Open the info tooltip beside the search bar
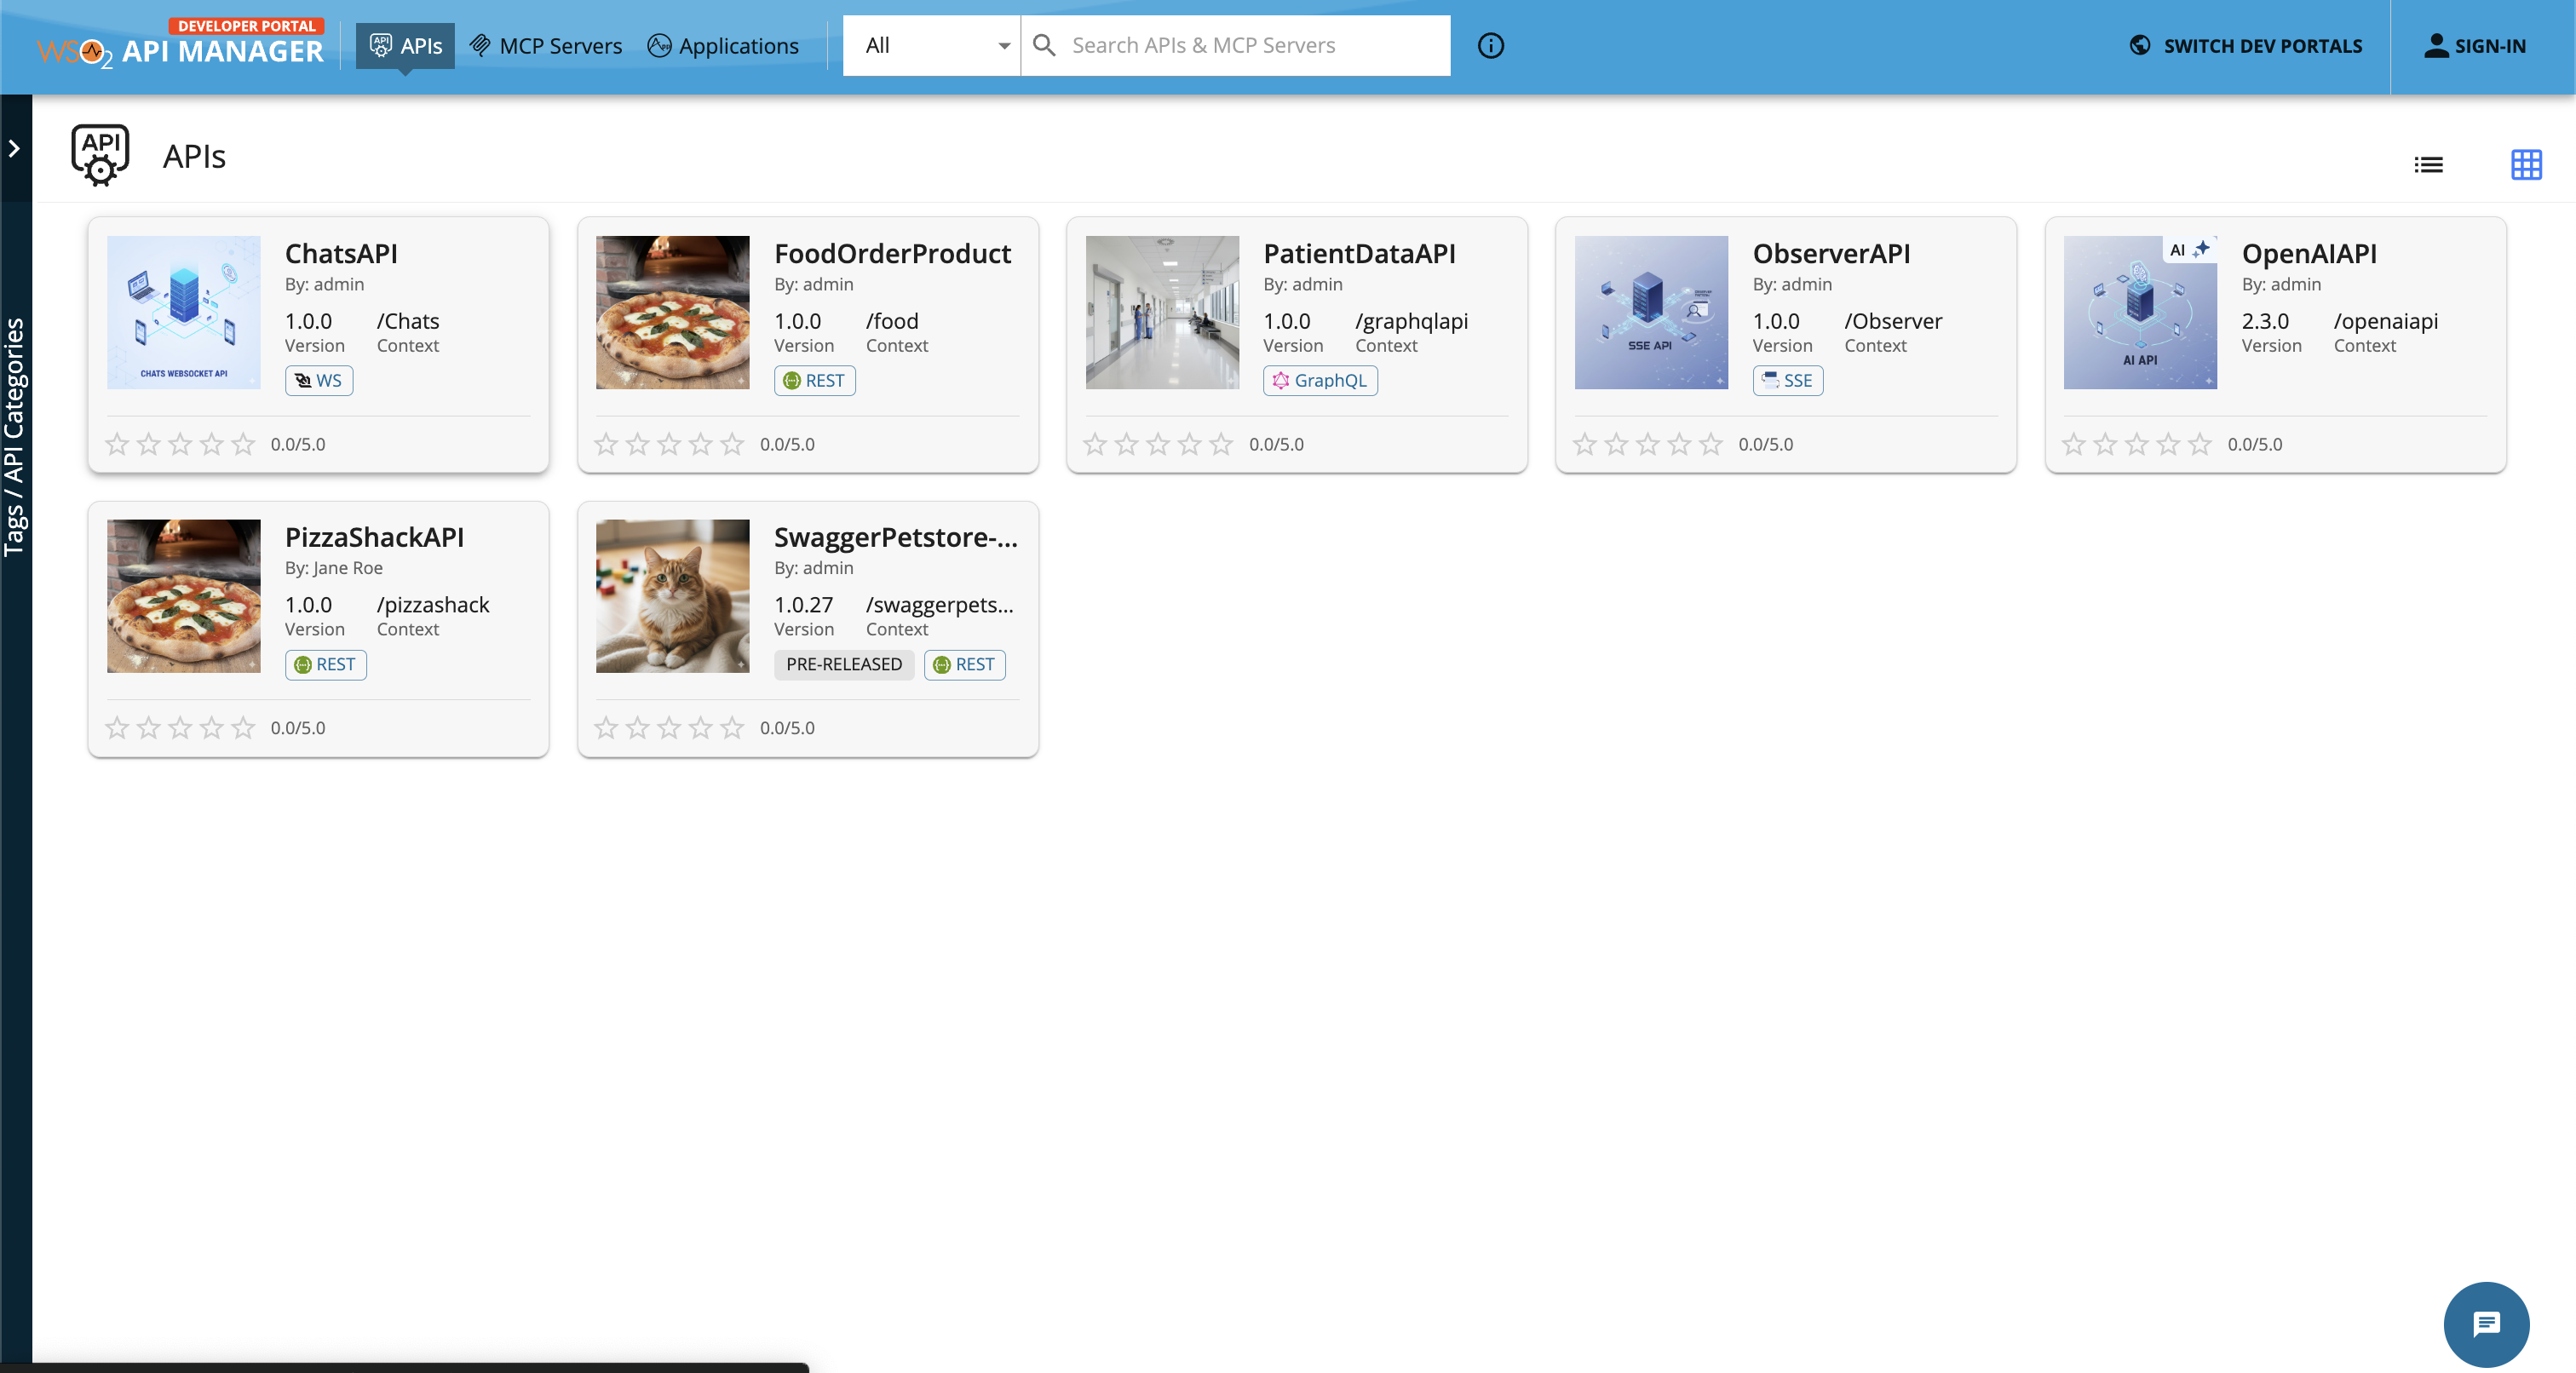 [x=1490, y=45]
